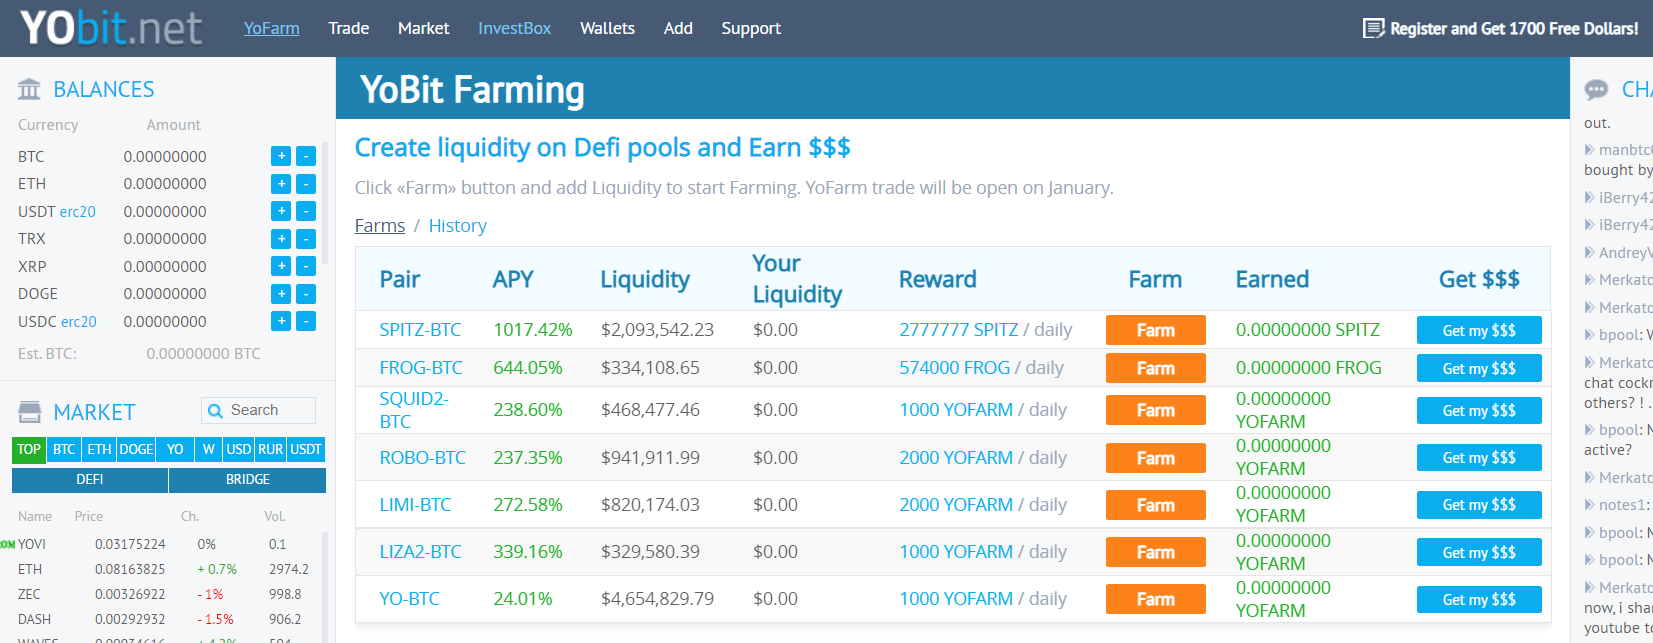
Task: Click the plus icon for USDC erc20
Action: tap(281, 321)
